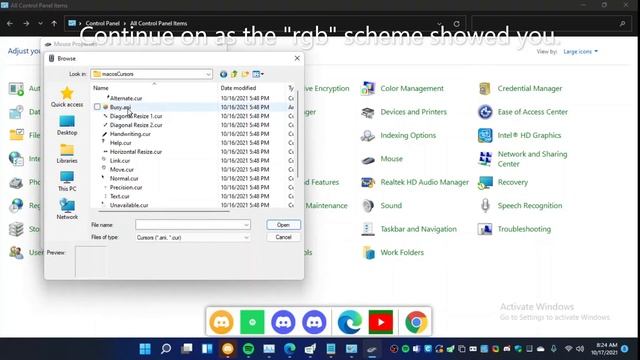Image resolution: width=640 pixels, height=360 pixels.
Task: Open Google Chrome icon in the dock
Action: coord(416,322)
